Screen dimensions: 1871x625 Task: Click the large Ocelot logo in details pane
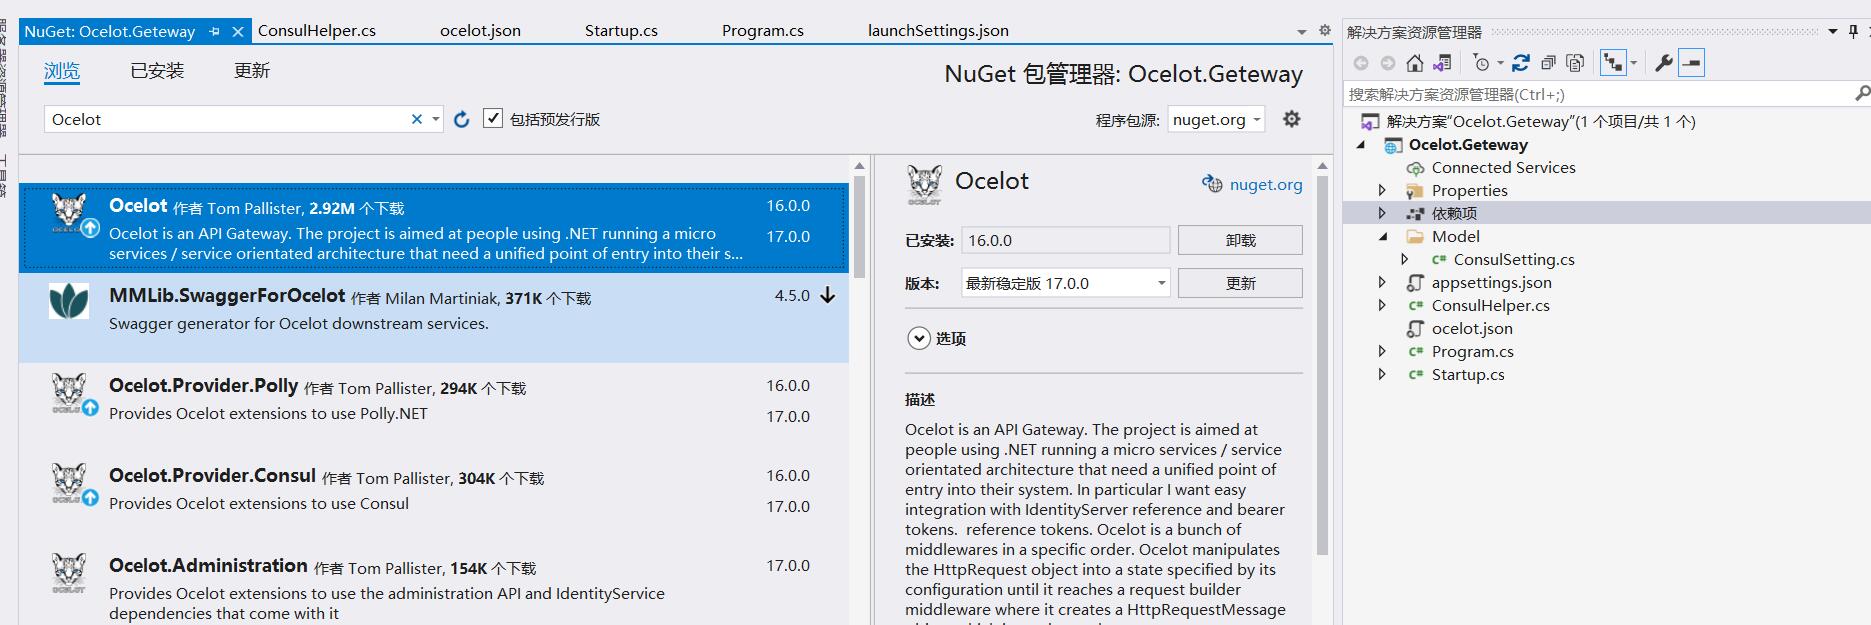924,185
